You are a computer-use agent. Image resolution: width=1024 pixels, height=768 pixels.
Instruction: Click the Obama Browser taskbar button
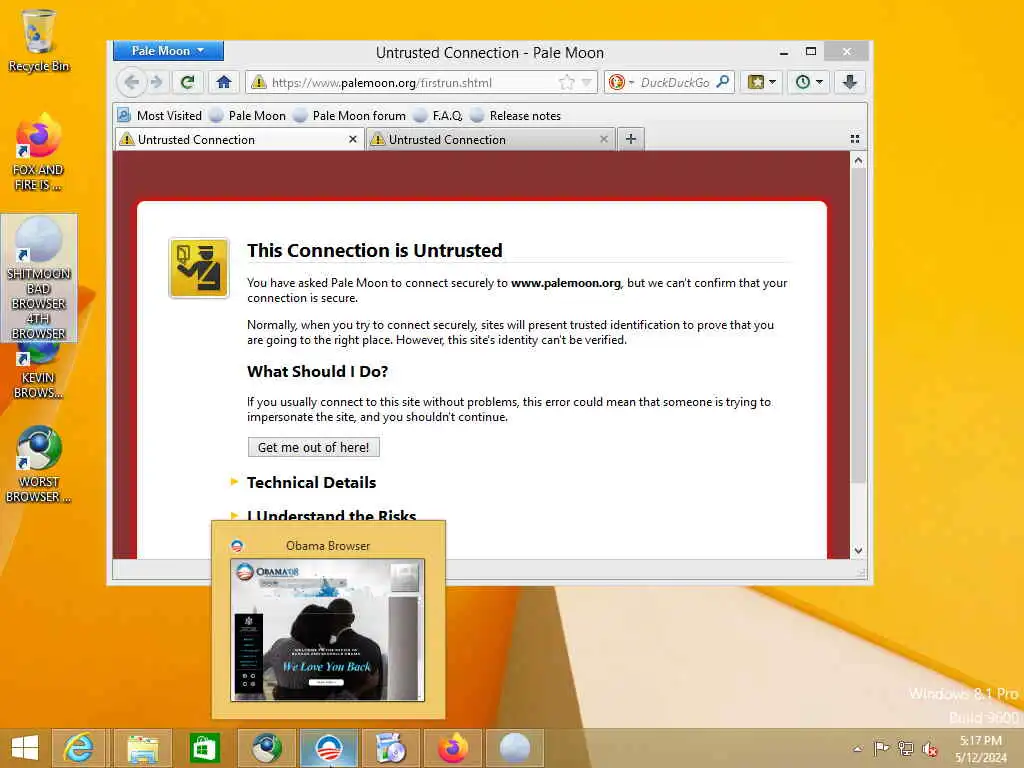328,748
